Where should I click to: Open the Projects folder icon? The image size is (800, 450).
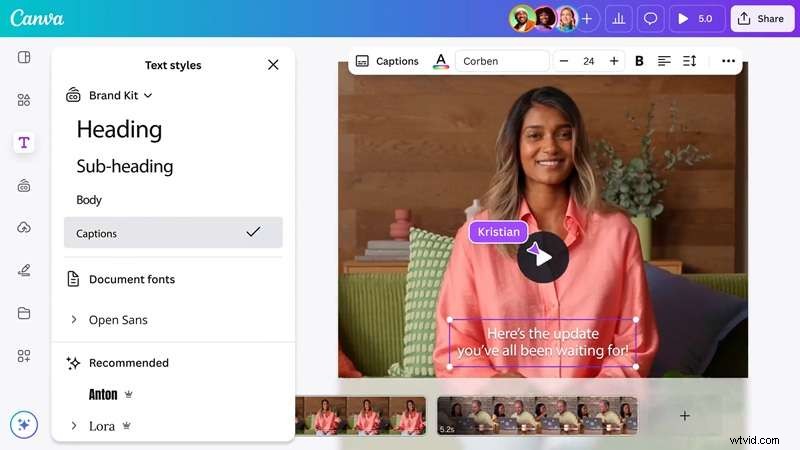tap(24, 313)
